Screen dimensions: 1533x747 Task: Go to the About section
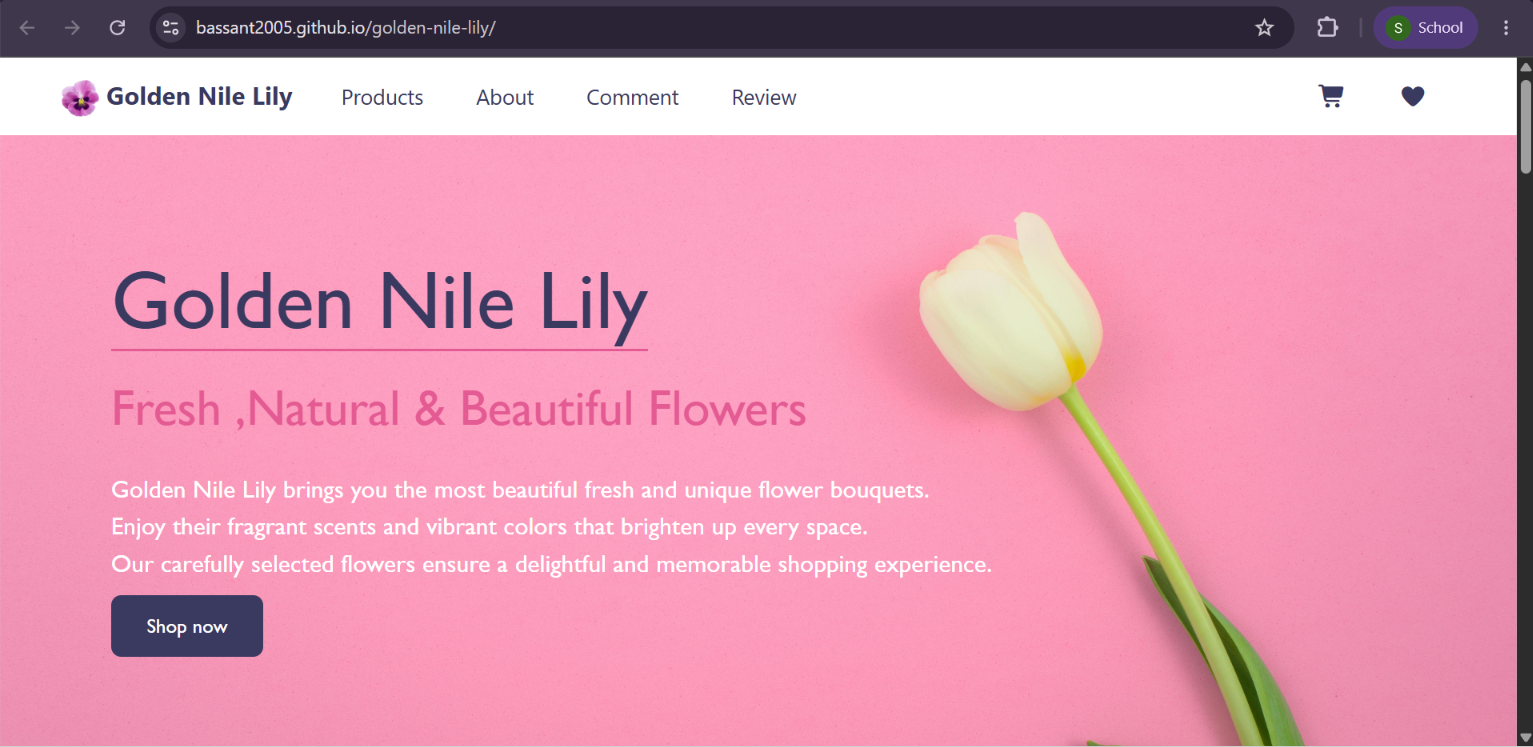505,97
